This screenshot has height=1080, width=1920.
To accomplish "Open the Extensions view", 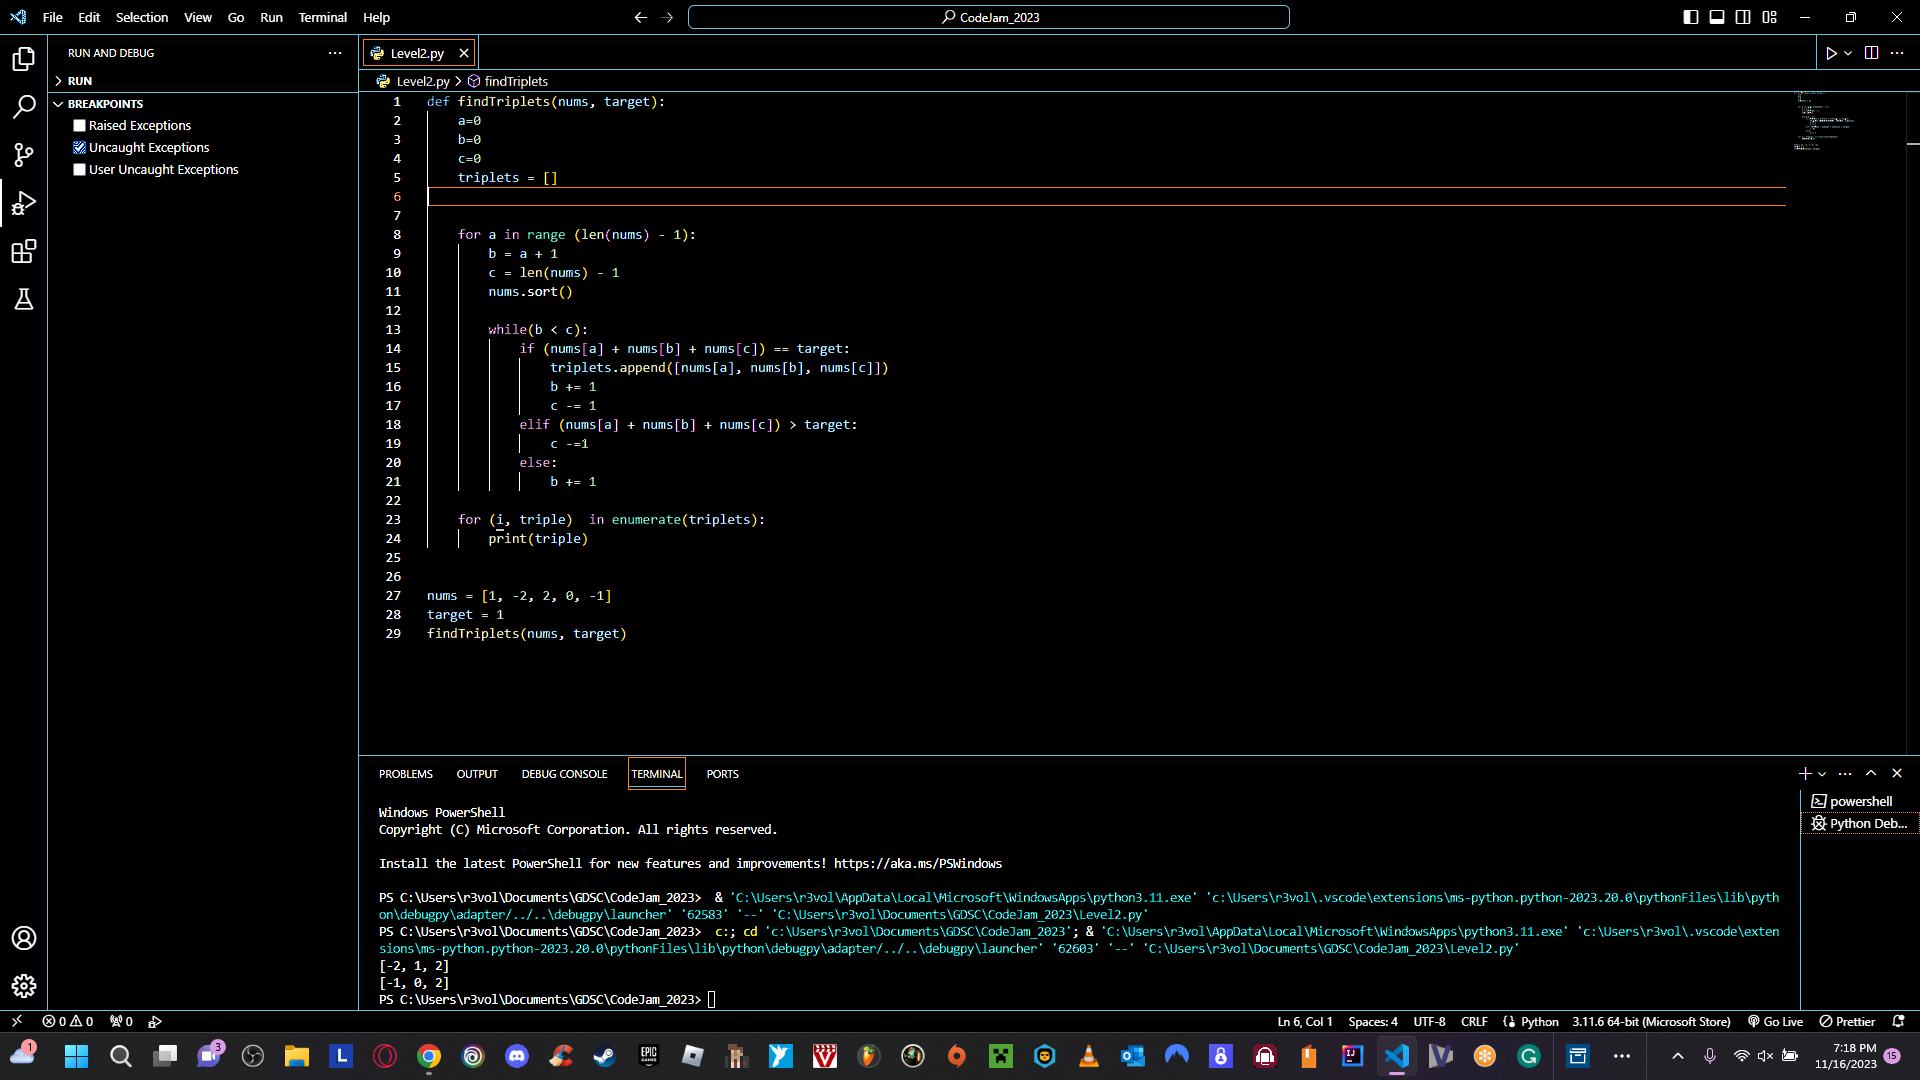I will point(24,251).
